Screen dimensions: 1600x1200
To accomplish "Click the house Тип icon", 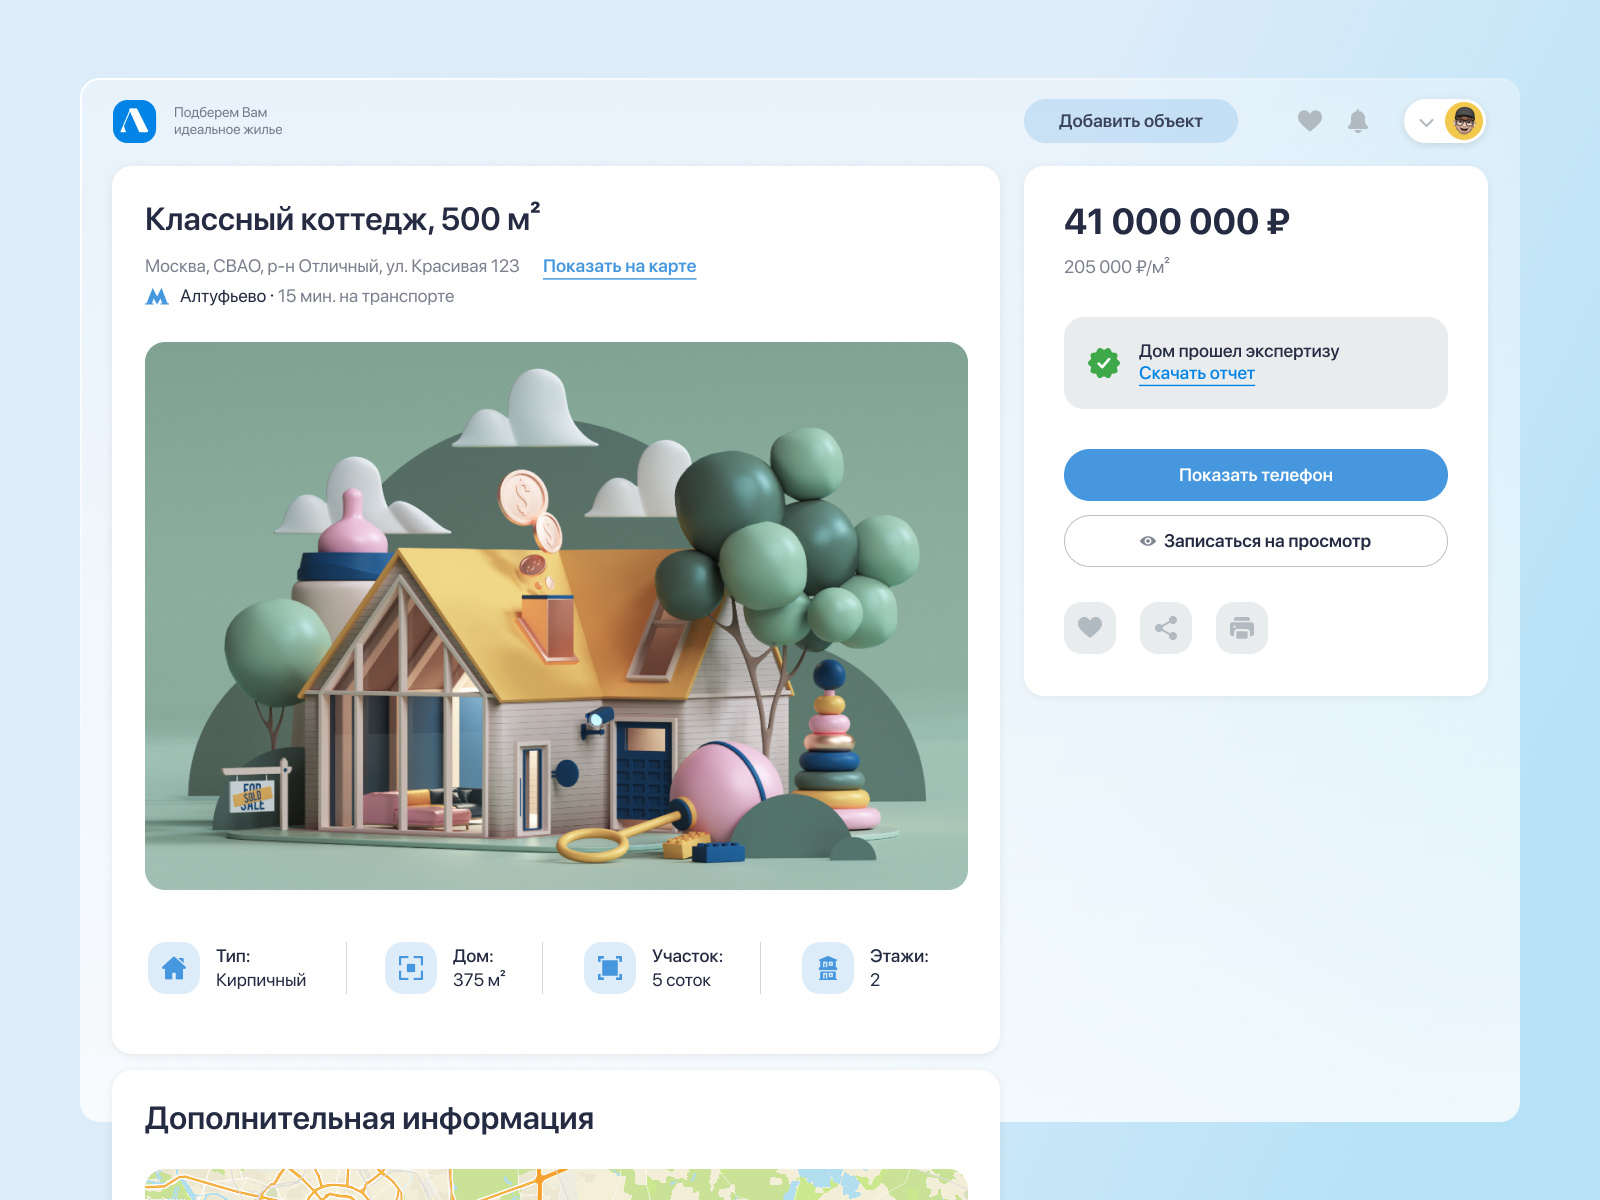I will [x=174, y=968].
